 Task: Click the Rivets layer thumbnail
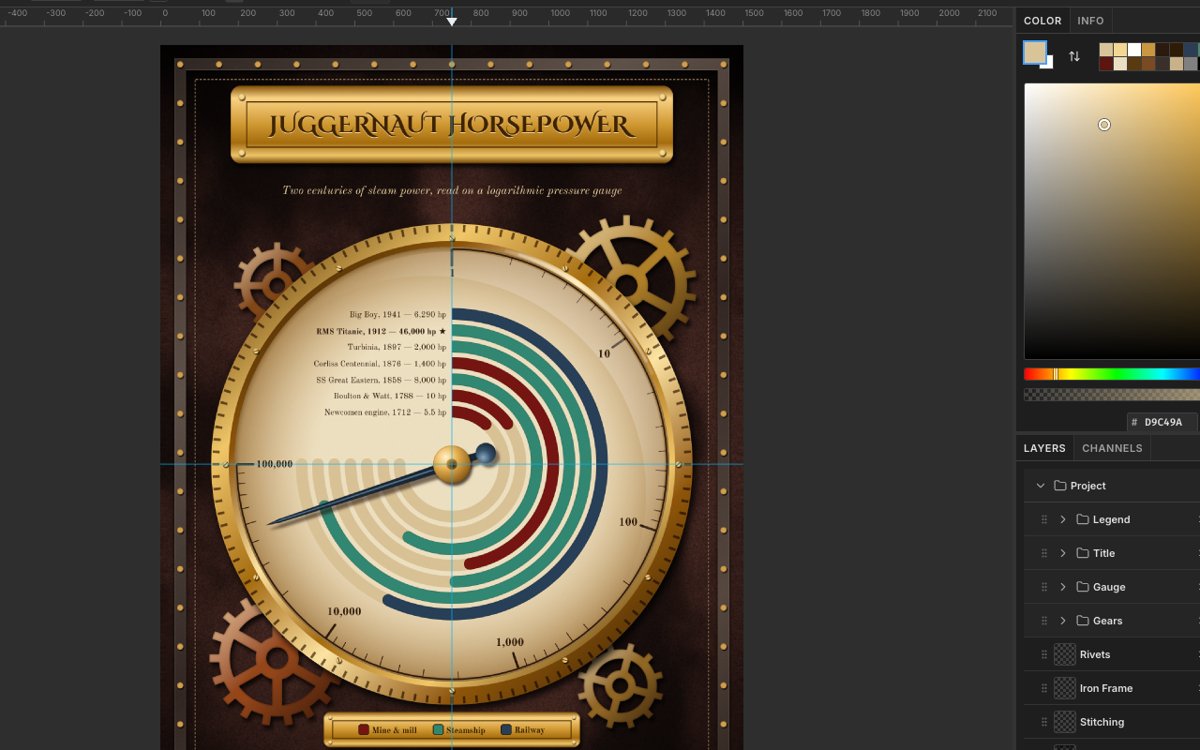[1065, 654]
